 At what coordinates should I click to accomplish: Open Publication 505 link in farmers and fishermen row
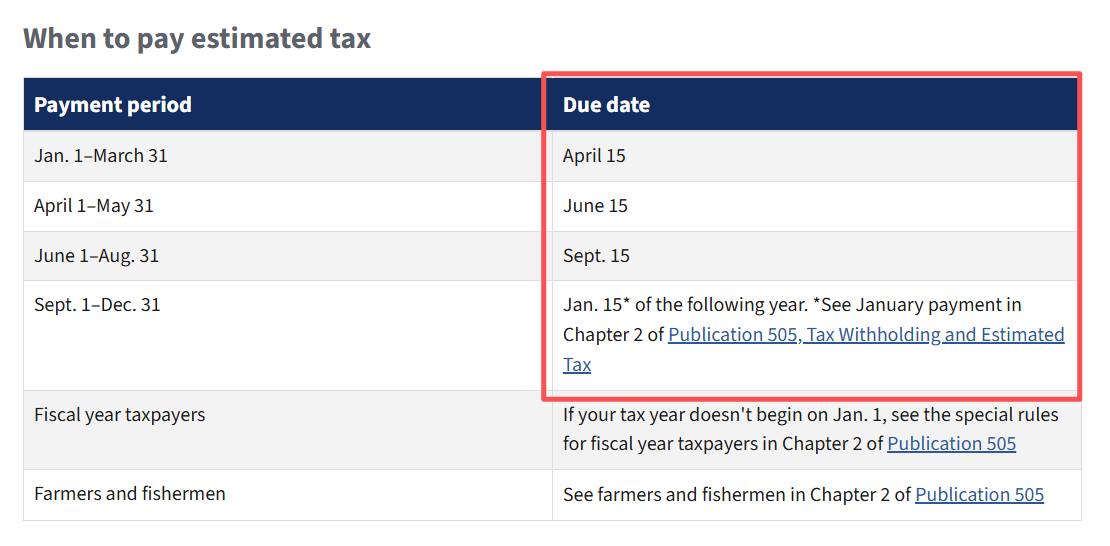coord(979,494)
